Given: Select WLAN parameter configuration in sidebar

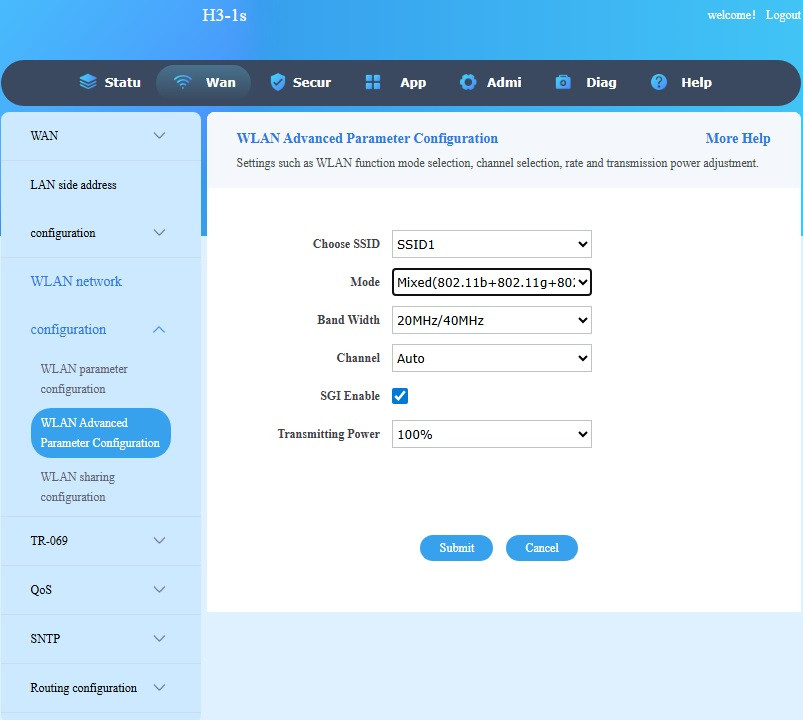Looking at the screenshot, I should 84,379.
